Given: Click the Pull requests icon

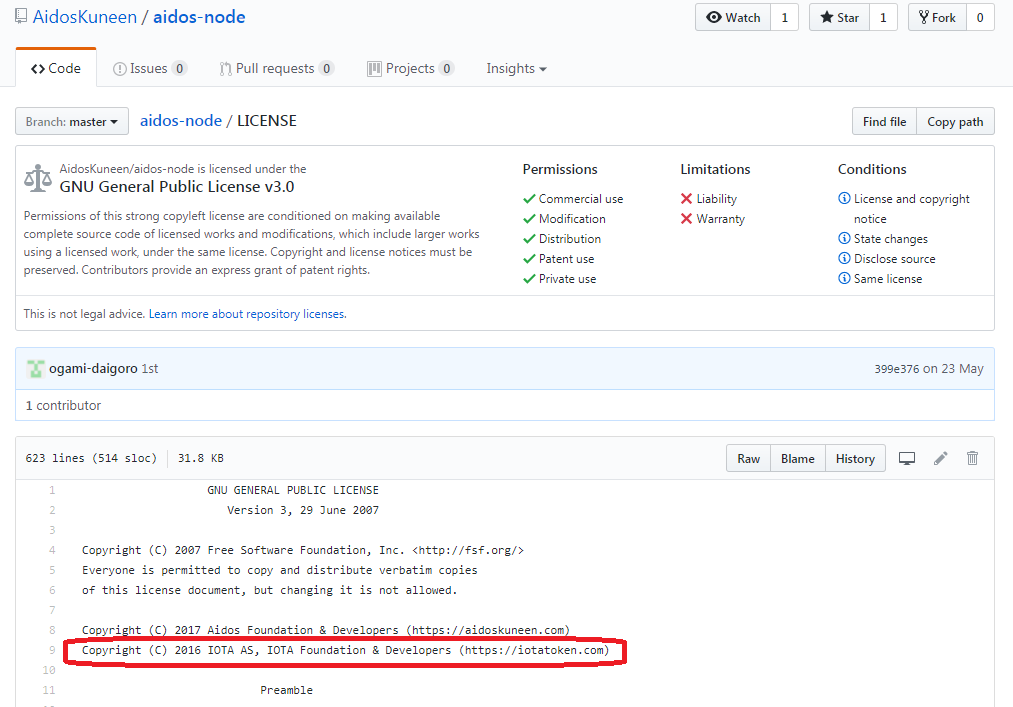Looking at the screenshot, I should click(225, 69).
